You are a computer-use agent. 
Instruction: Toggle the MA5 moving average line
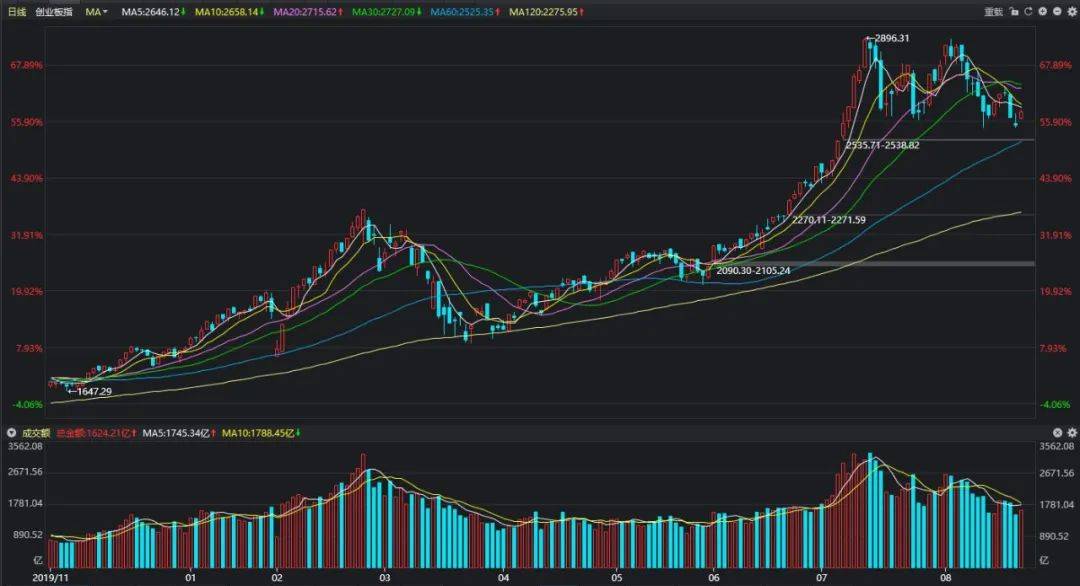pyautogui.click(x=149, y=12)
